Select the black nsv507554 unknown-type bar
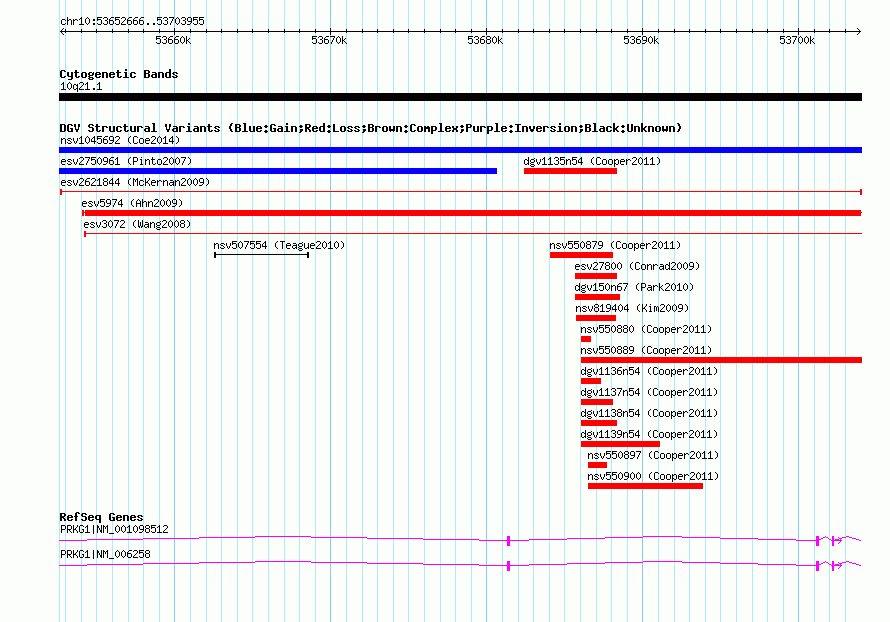The height and width of the screenshot is (622, 890). click(x=262, y=255)
